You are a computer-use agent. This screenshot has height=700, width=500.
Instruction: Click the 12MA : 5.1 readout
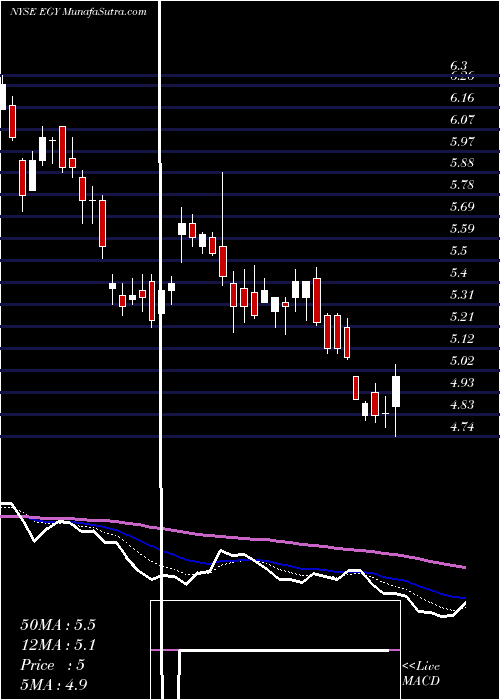[58, 645]
